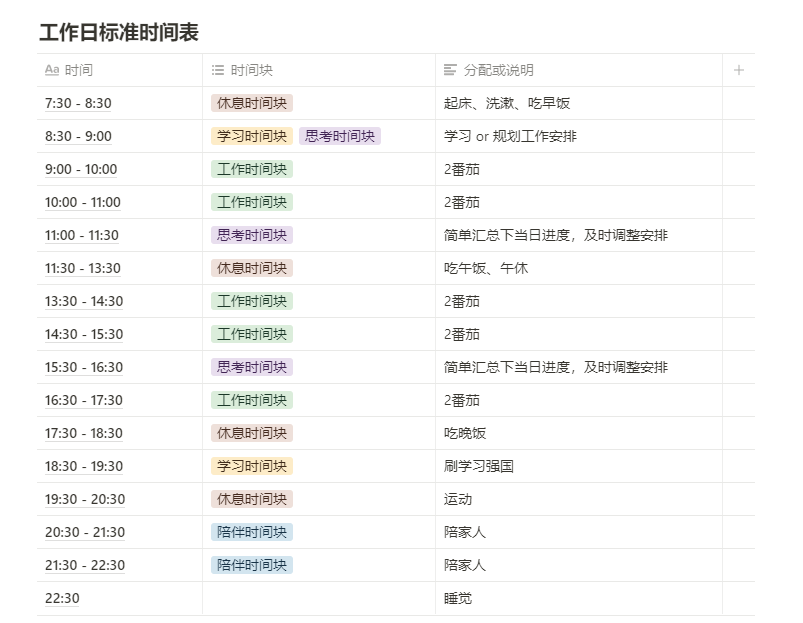The image size is (803, 623).
Task: Open the 7:30 - 8:30 row
Action: [78, 103]
